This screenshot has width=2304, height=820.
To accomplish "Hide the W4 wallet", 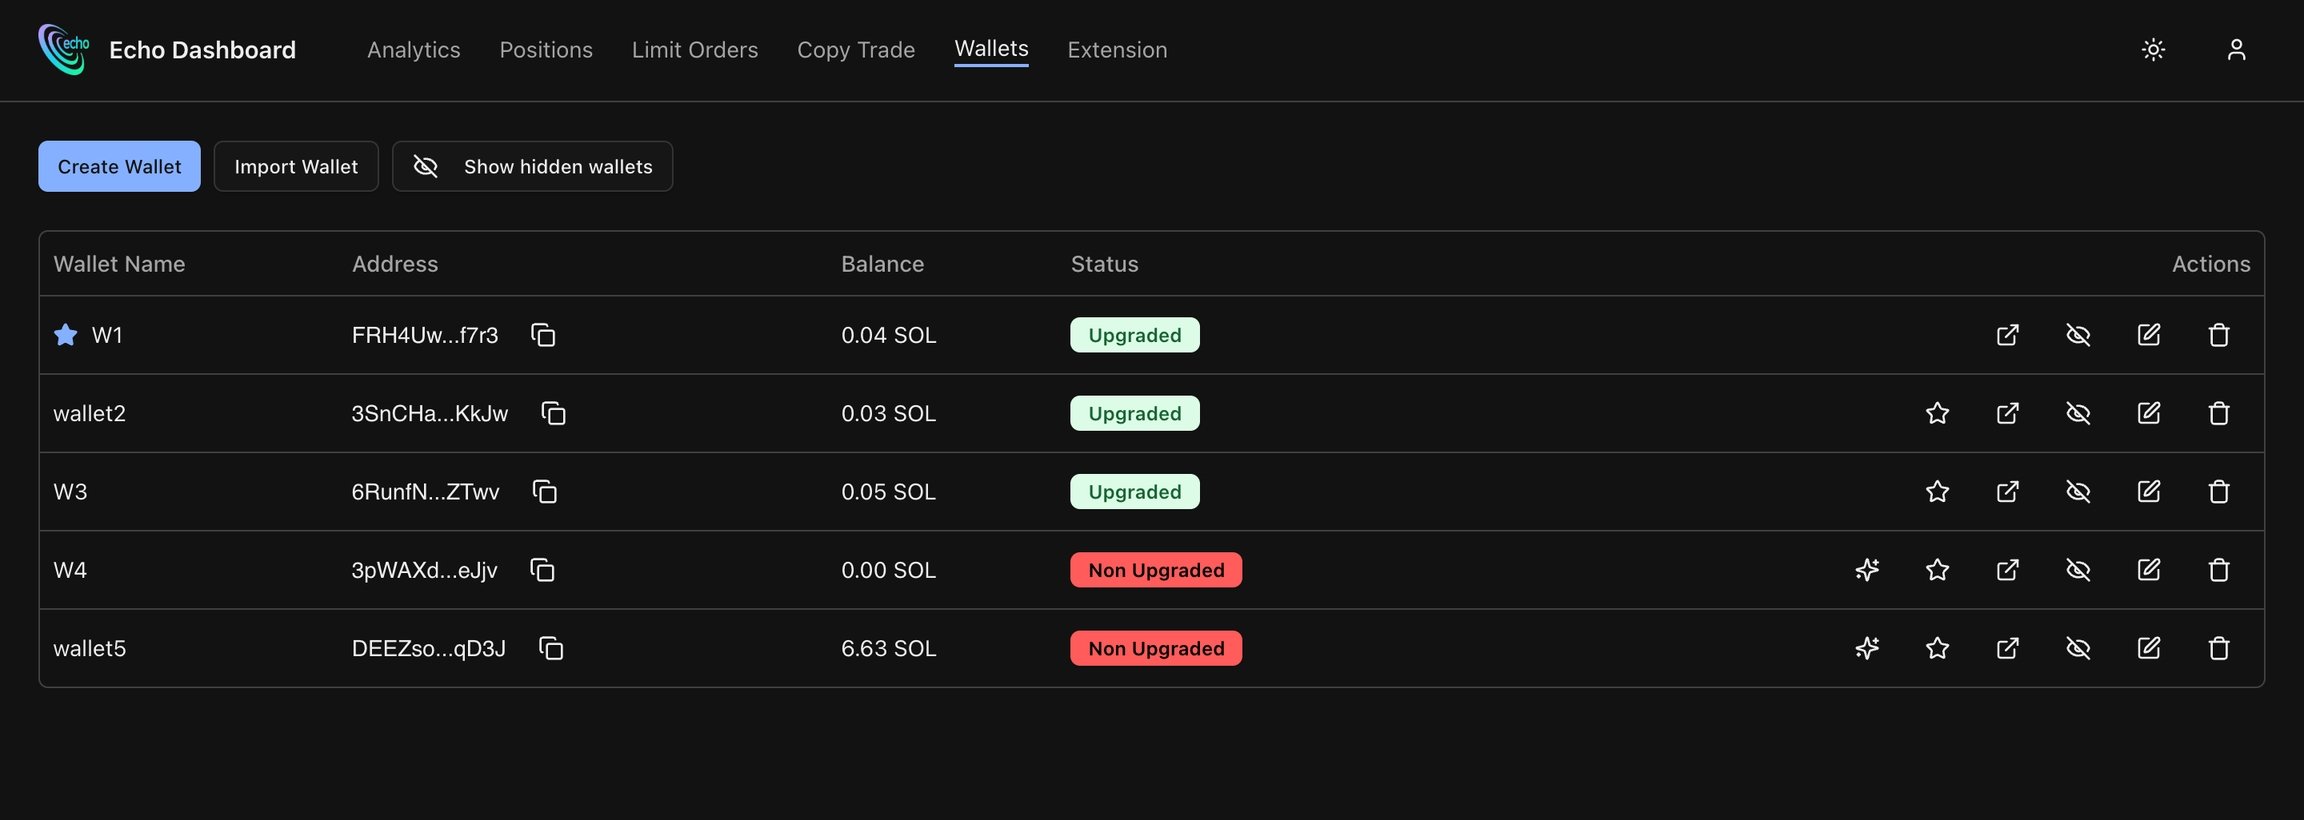I will coord(2078,570).
